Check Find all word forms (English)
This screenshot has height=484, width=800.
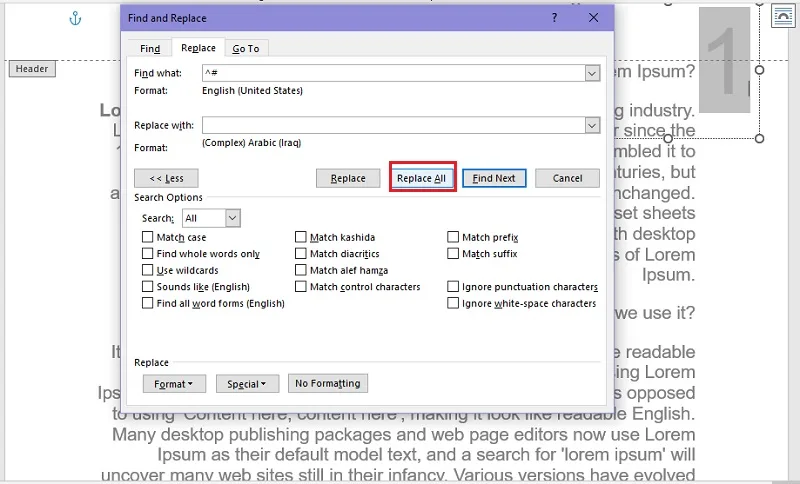click(x=147, y=303)
